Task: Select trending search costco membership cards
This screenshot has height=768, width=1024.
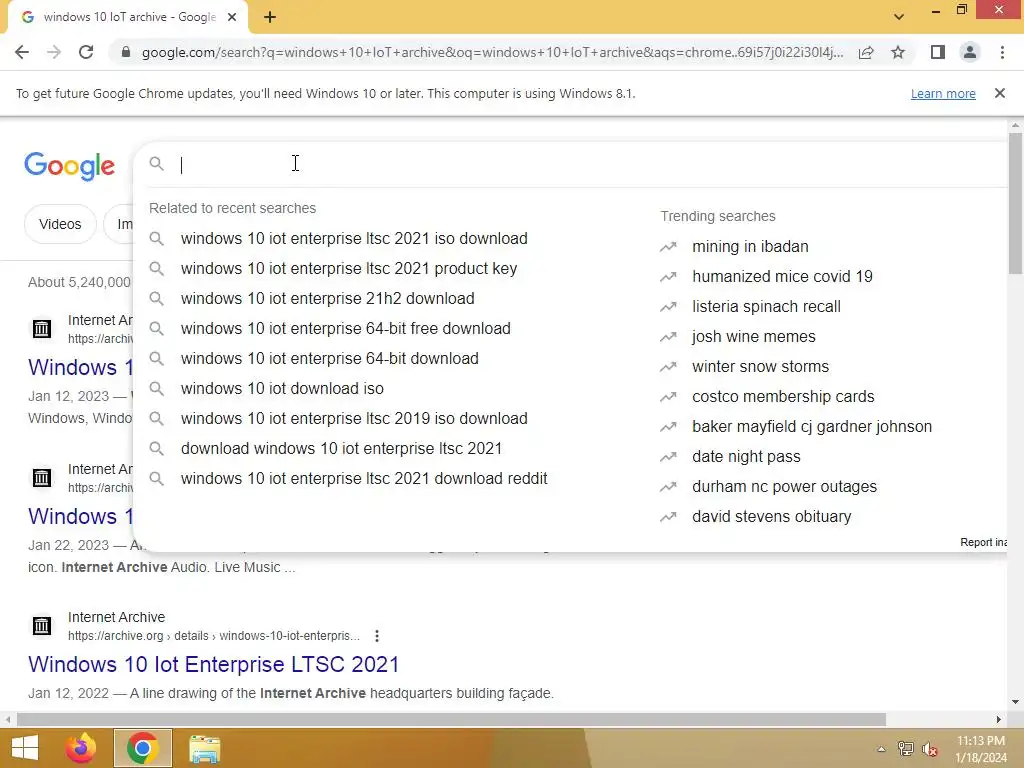Action: tap(783, 396)
